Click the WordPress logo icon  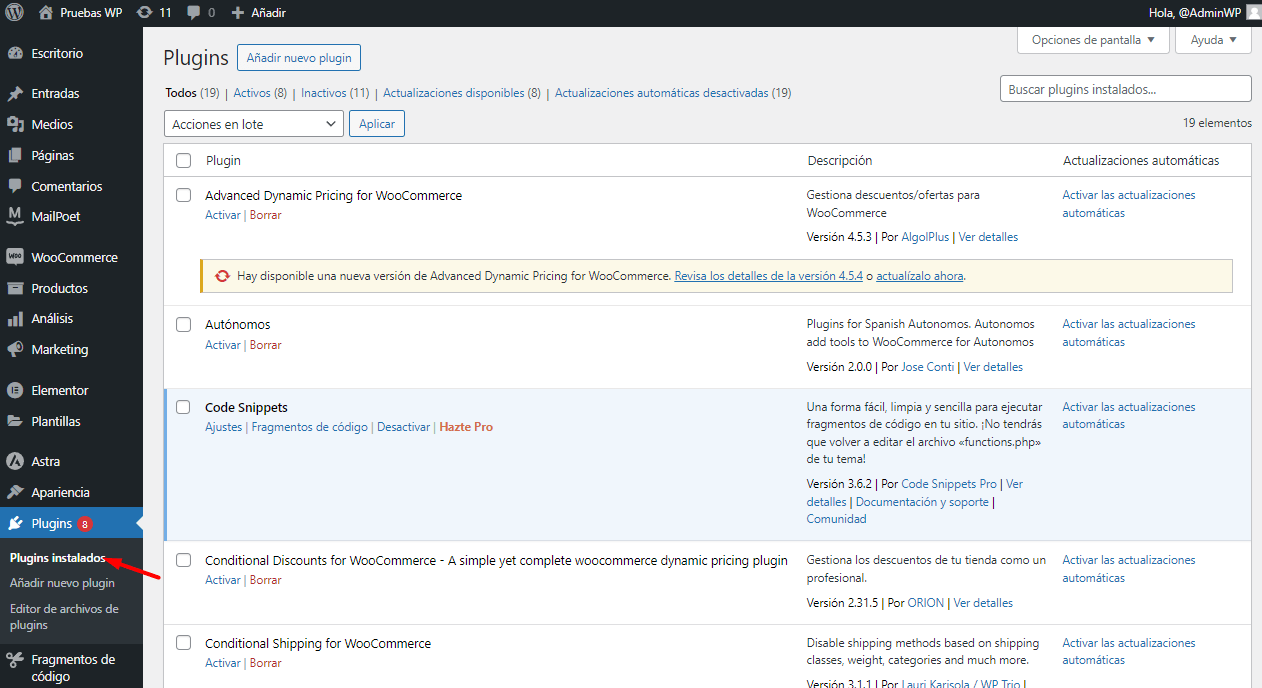coord(15,12)
